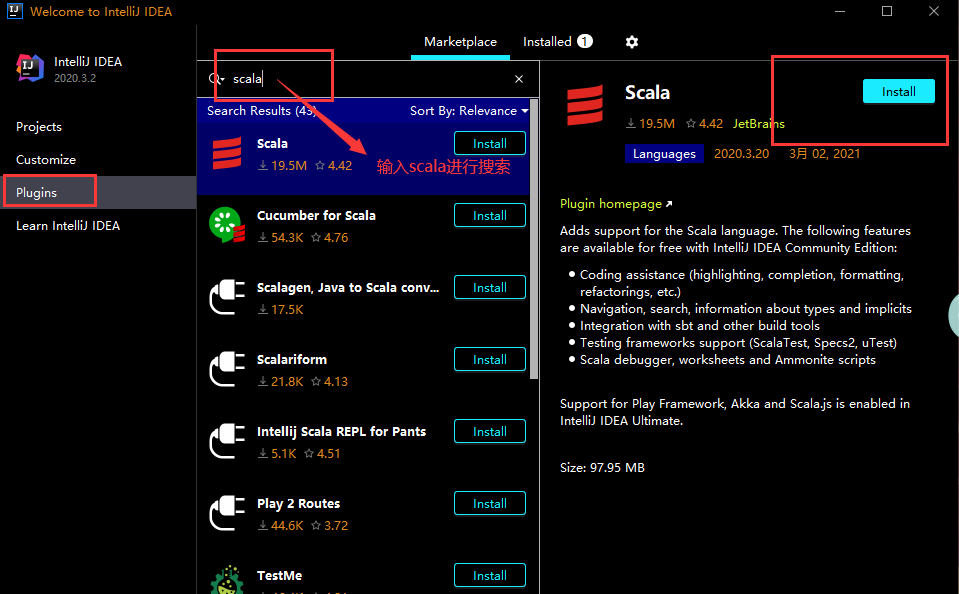Install the Cucumber for Scala plugin

pos(489,215)
